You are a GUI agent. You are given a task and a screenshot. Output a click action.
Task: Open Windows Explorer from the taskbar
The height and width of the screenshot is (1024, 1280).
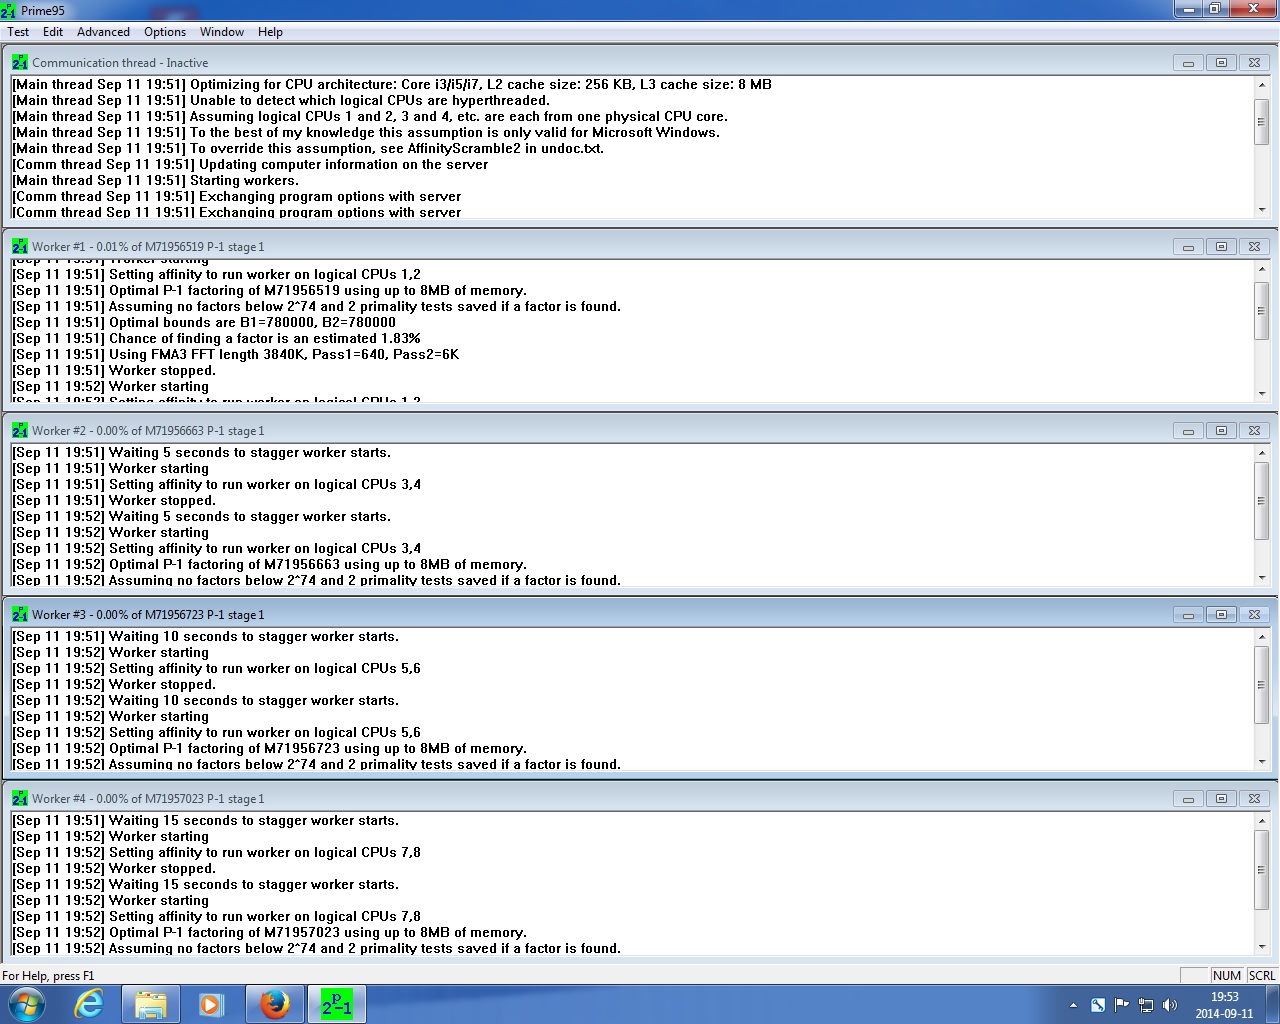(151, 1004)
